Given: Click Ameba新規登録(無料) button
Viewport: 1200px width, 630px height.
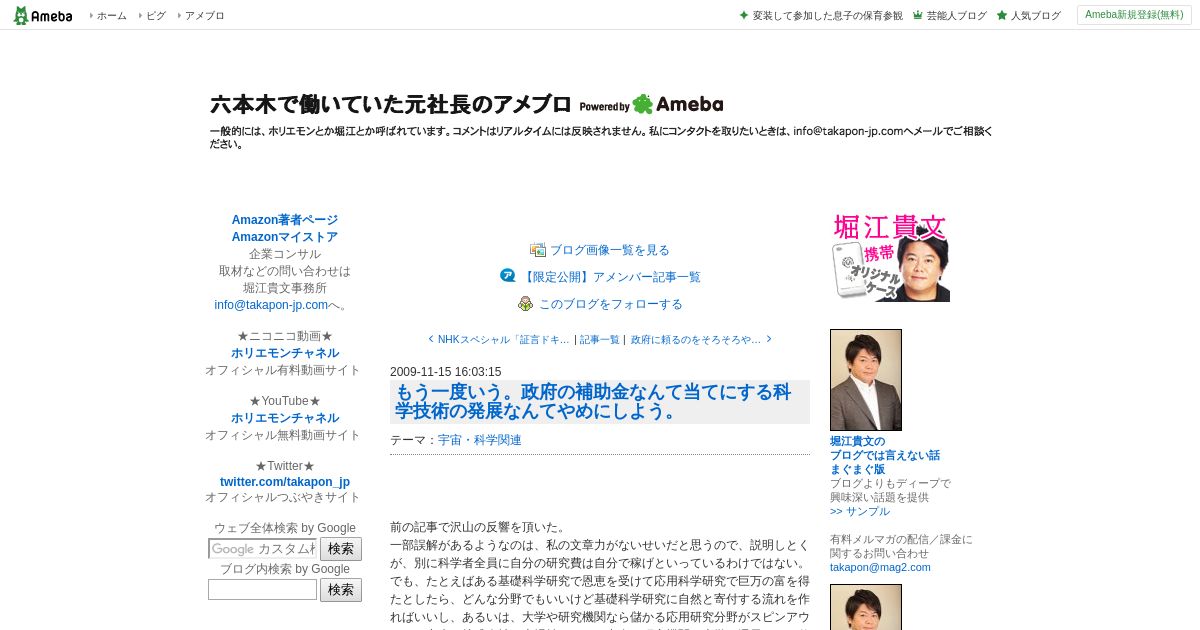Looking at the screenshot, I should (x=1134, y=15).
